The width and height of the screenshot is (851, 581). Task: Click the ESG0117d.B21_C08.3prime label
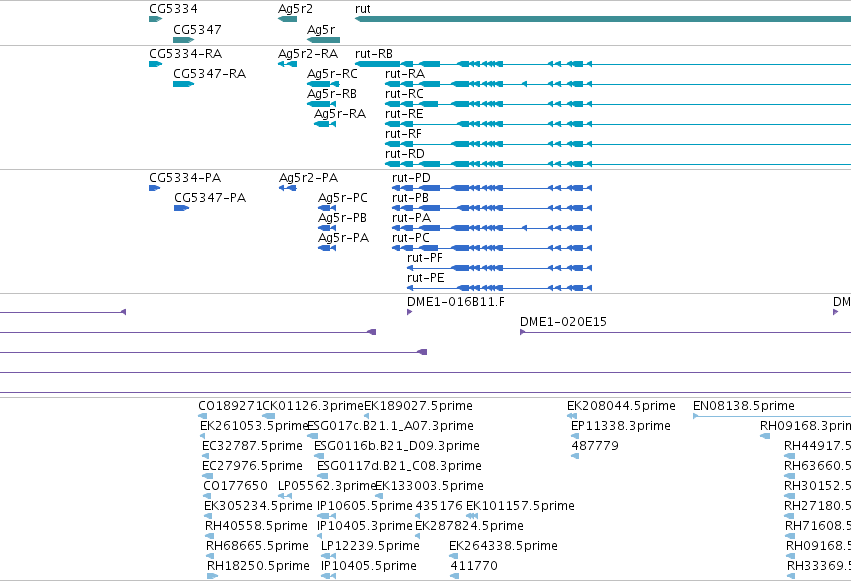pos(399,467)
